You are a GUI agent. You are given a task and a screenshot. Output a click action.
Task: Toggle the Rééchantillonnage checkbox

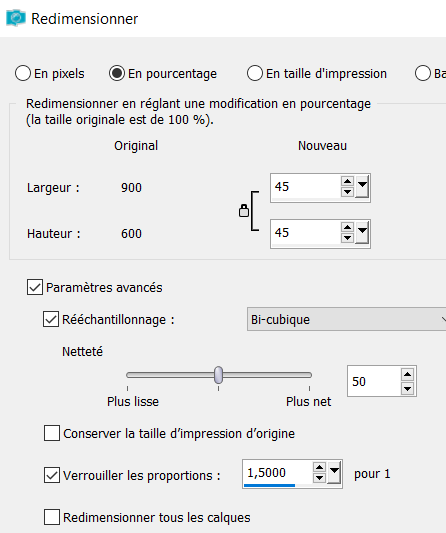coord(51,319)
